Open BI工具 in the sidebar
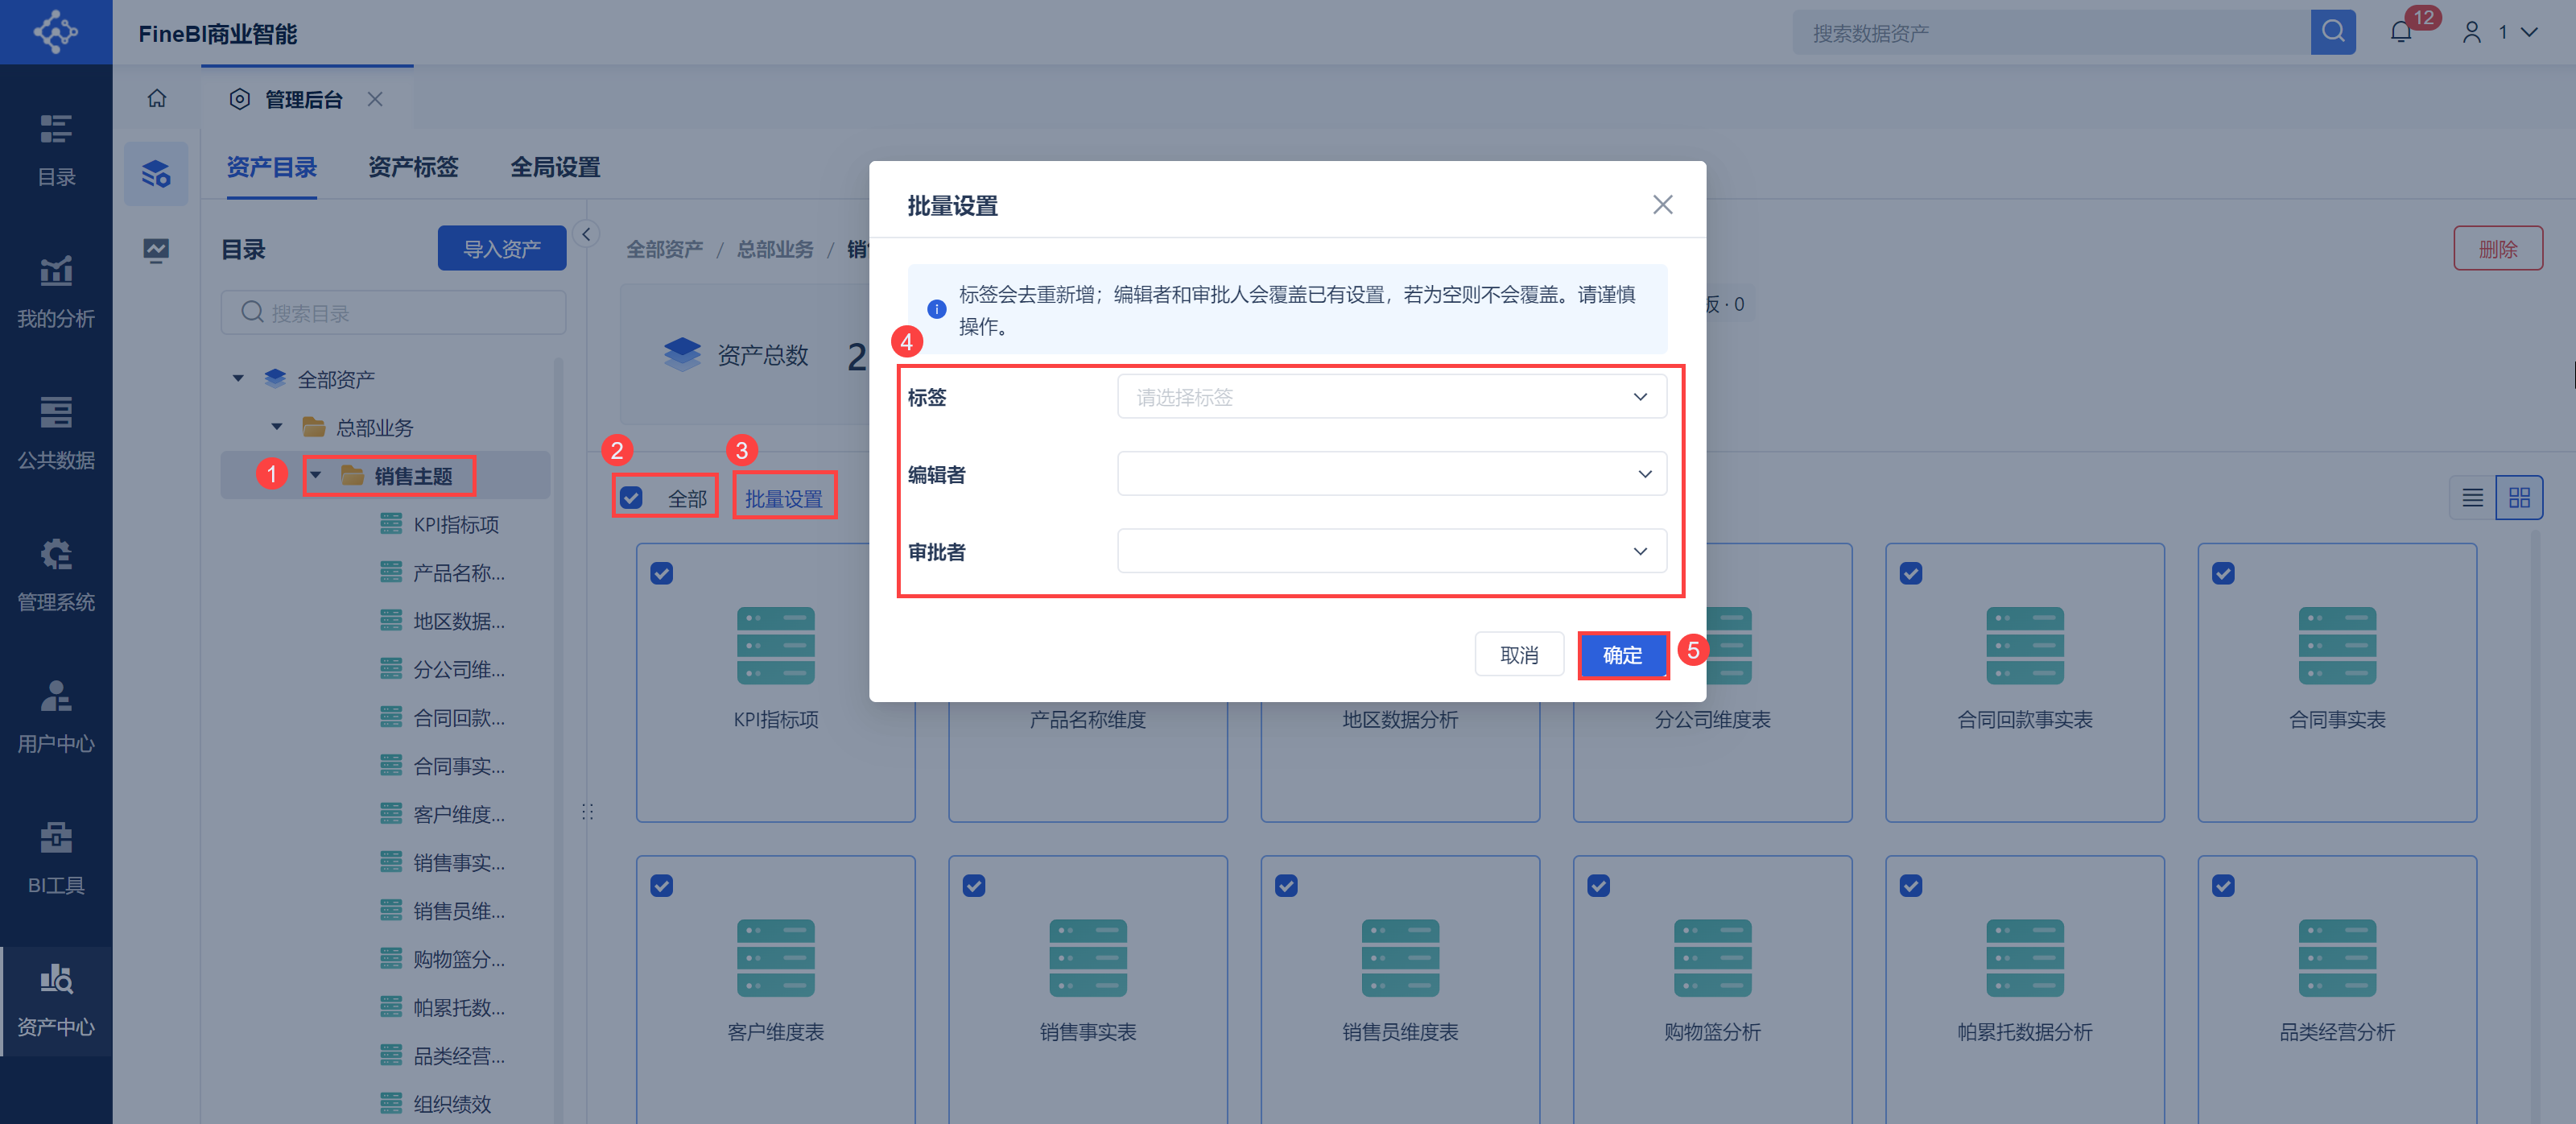The image size is (2576, 1124). [56, 858]
